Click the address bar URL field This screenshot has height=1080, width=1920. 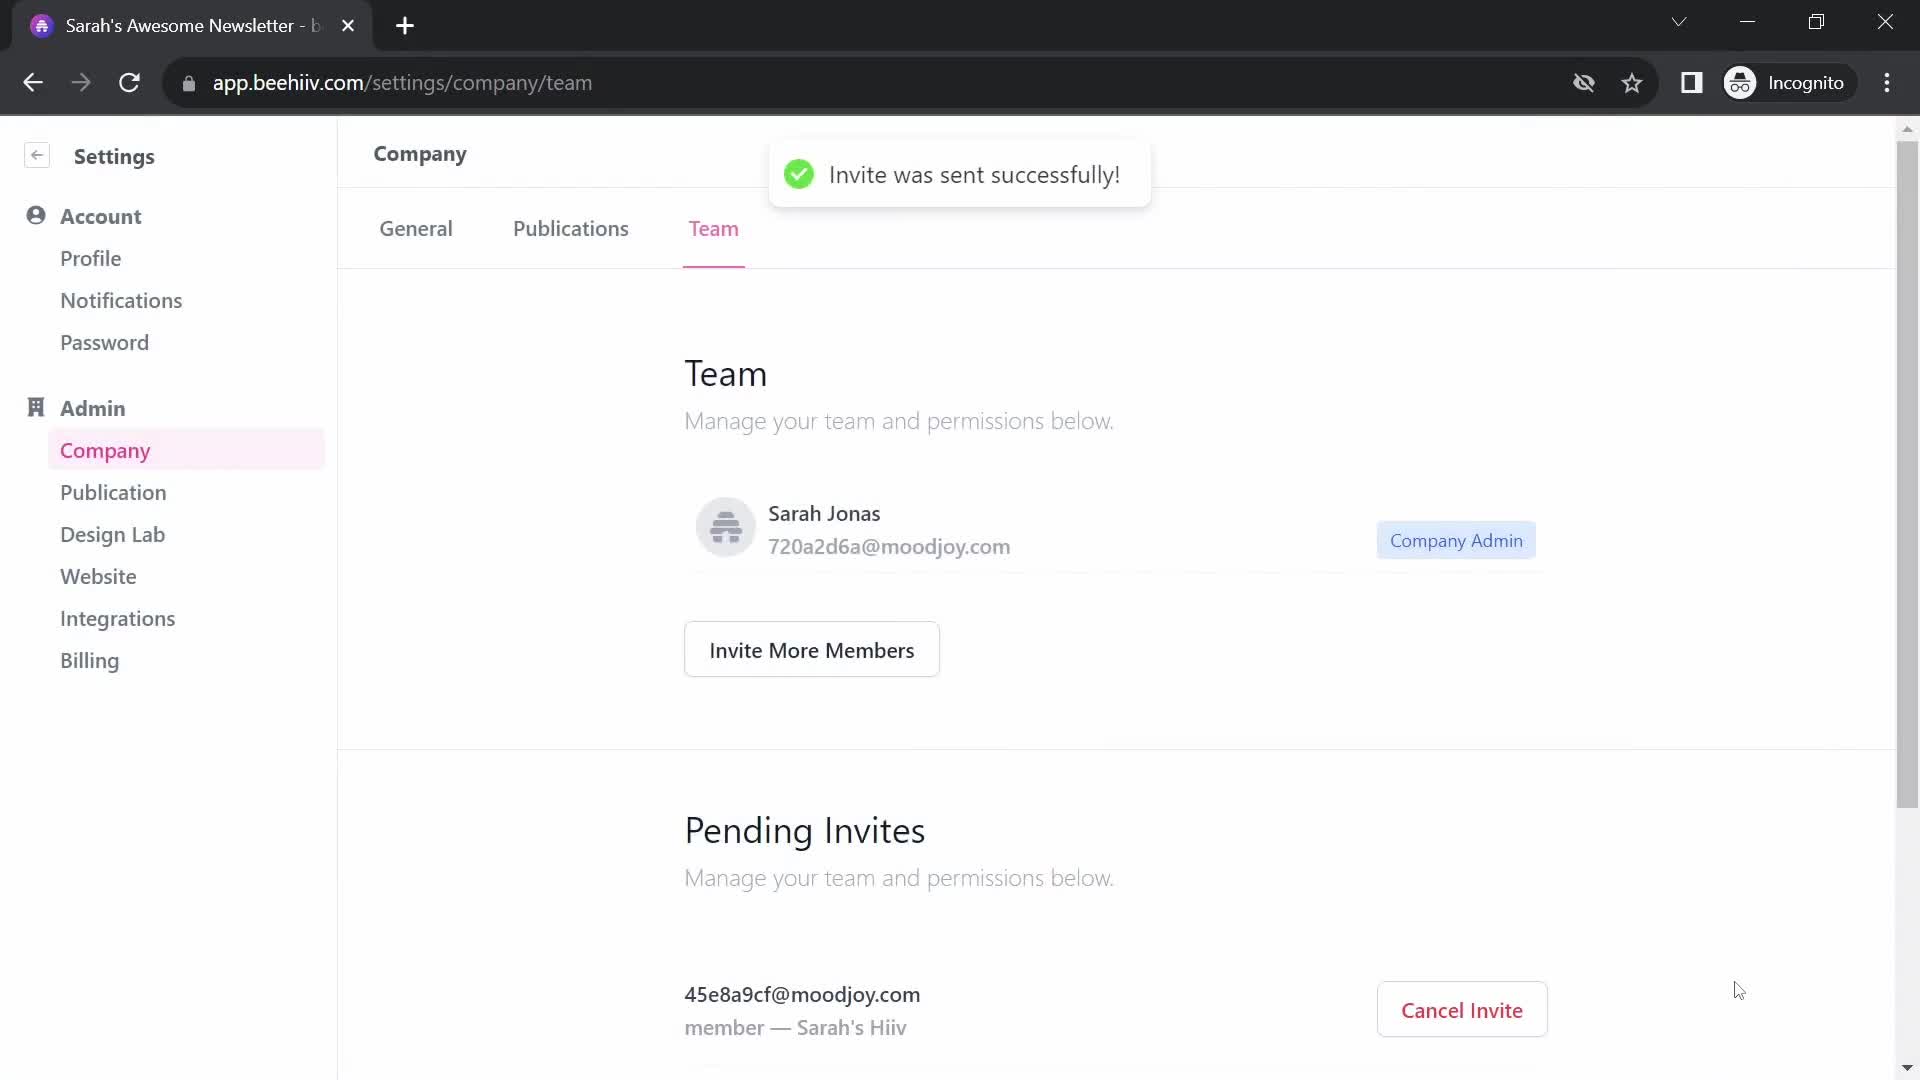coord(402,83)
